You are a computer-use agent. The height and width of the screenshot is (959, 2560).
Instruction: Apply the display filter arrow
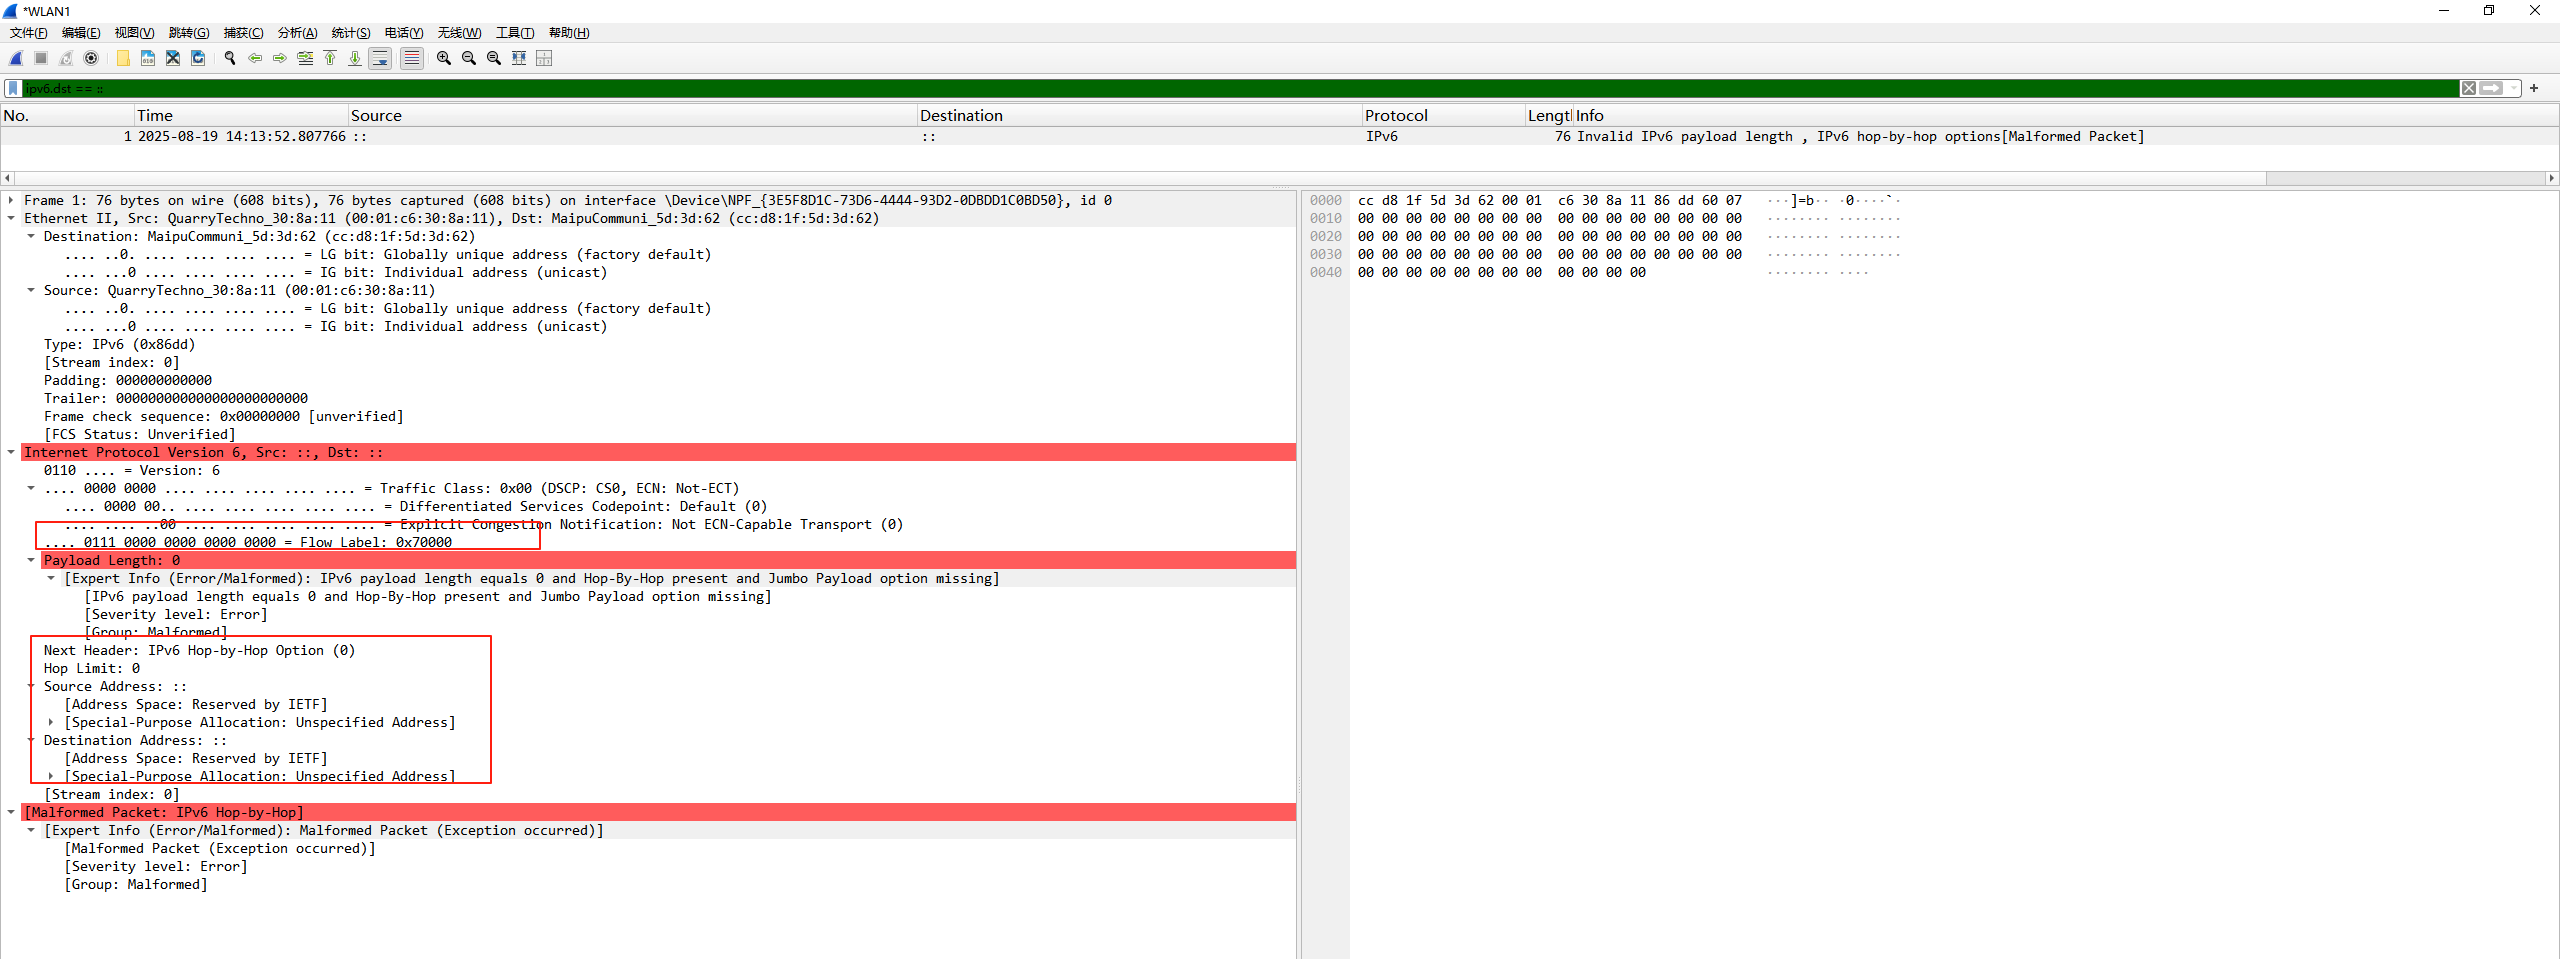point(2491,88)
